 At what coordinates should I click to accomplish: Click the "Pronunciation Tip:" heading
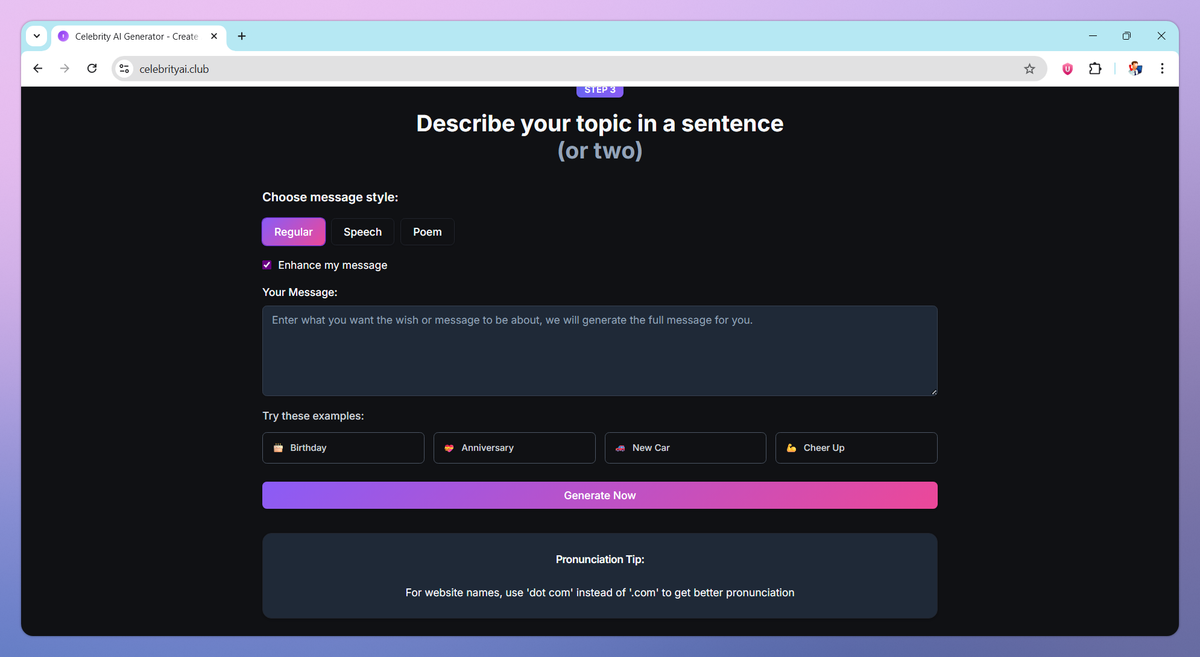(600, 560)
